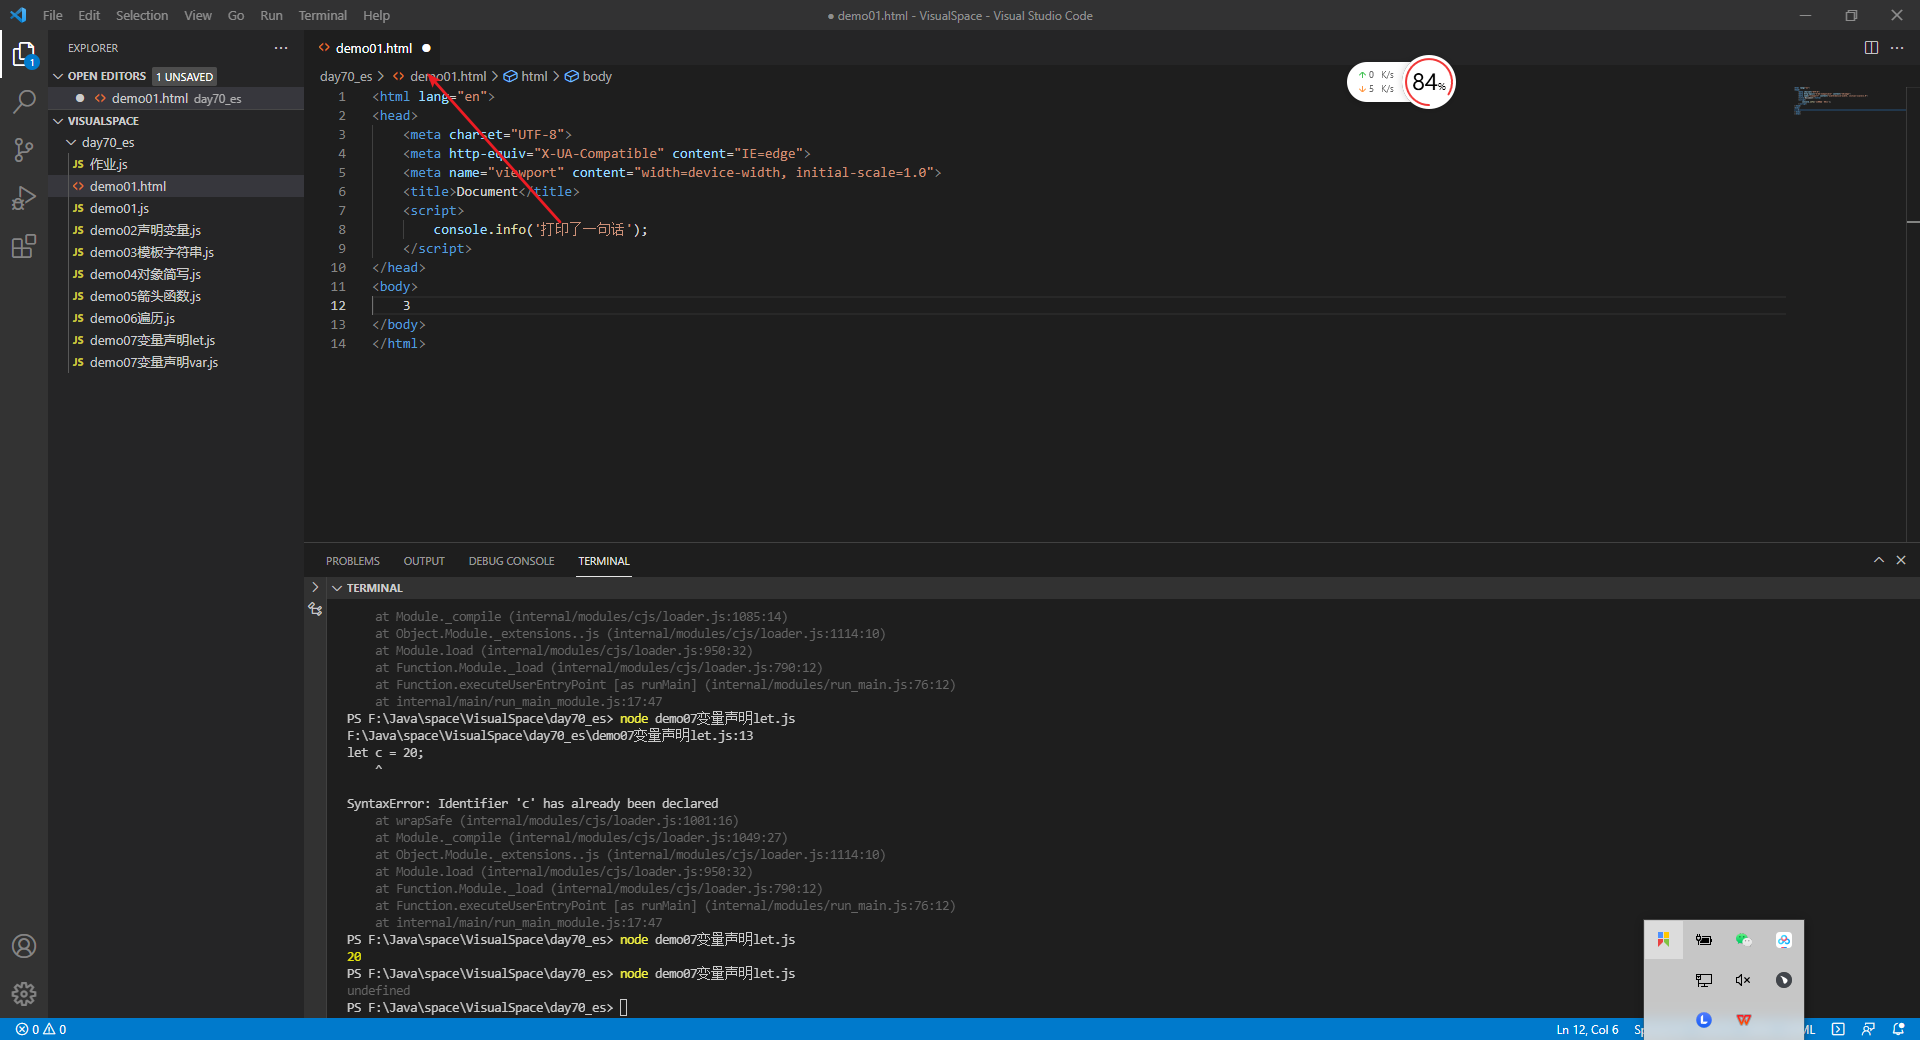Click Ln 12, Col 6 in status bar

(1587, 1029)
